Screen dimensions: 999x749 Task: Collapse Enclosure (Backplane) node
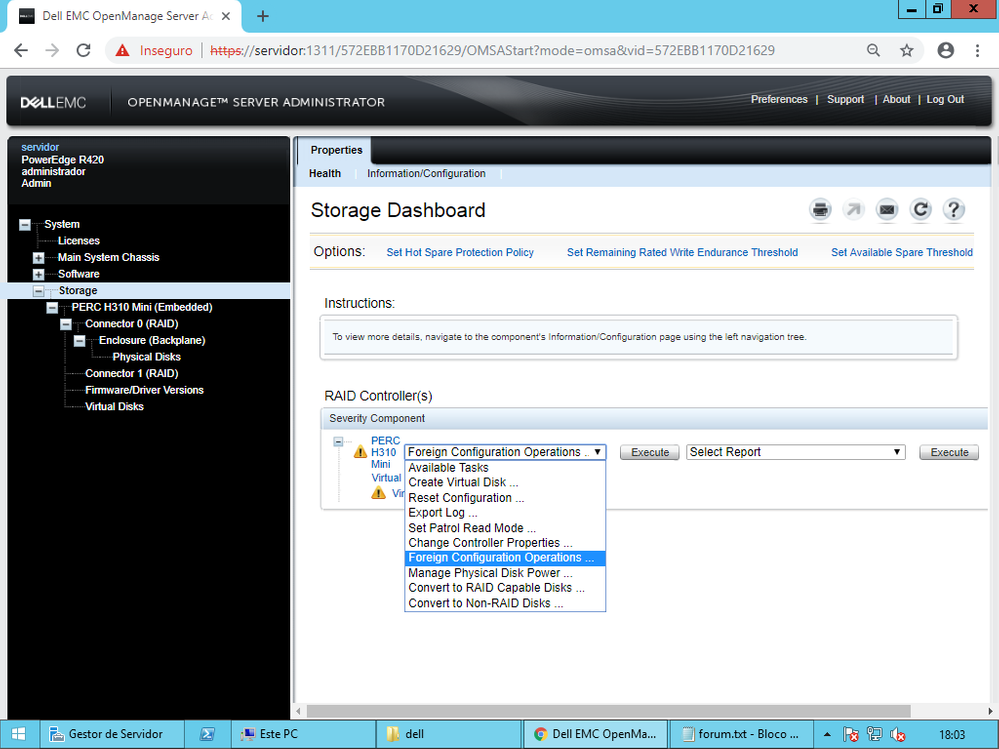pos(80,341)
